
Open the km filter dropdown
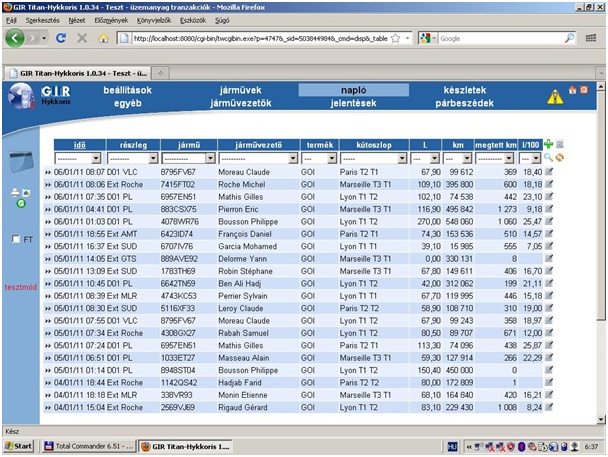[467, 158]
